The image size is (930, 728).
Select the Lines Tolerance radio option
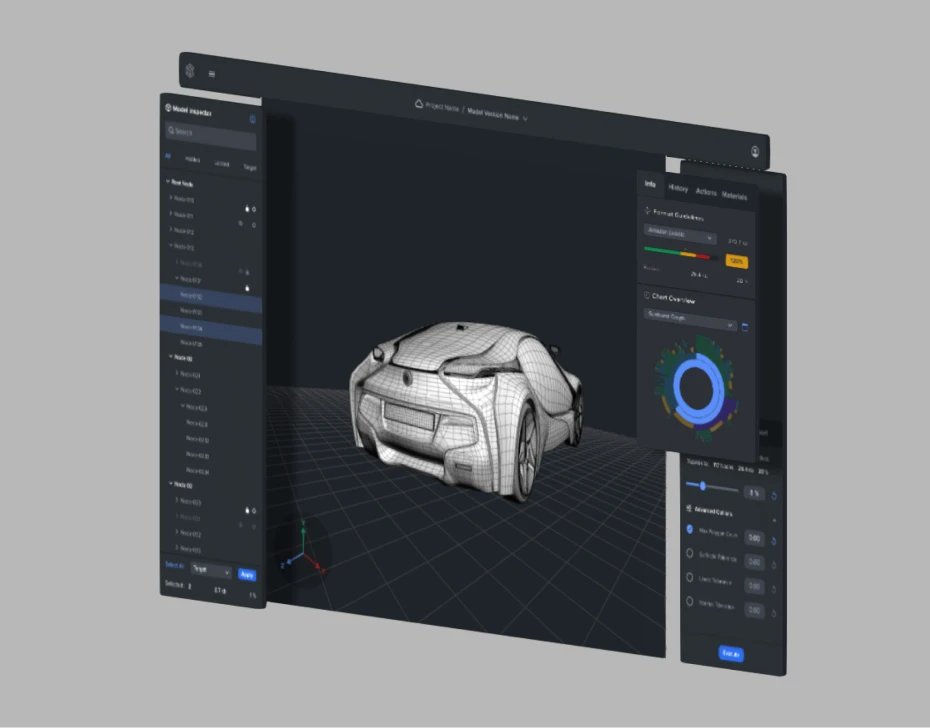(x=689, y=577)
